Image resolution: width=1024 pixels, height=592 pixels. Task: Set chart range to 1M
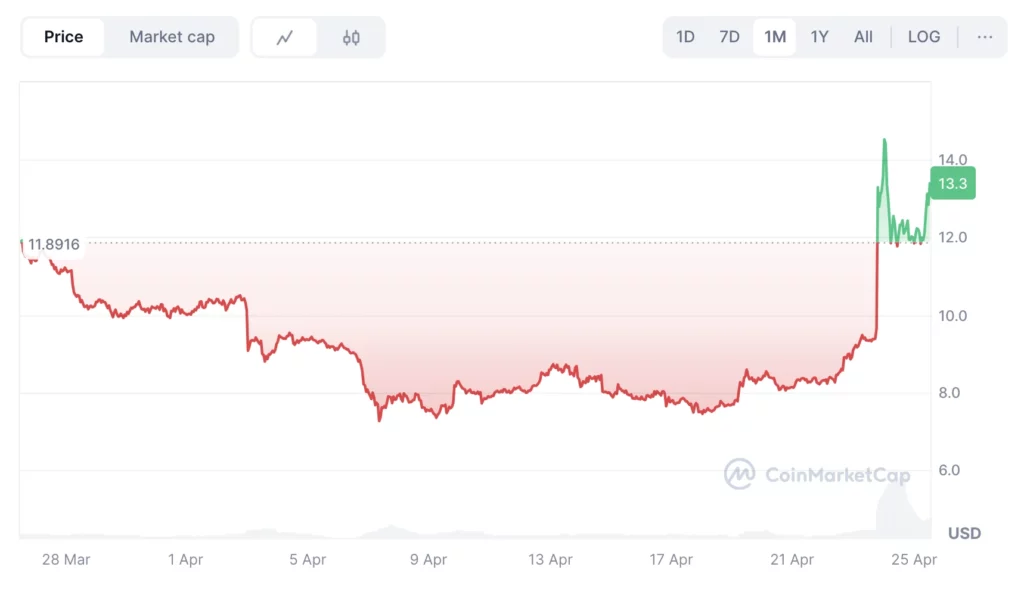[x=775, y=37]
